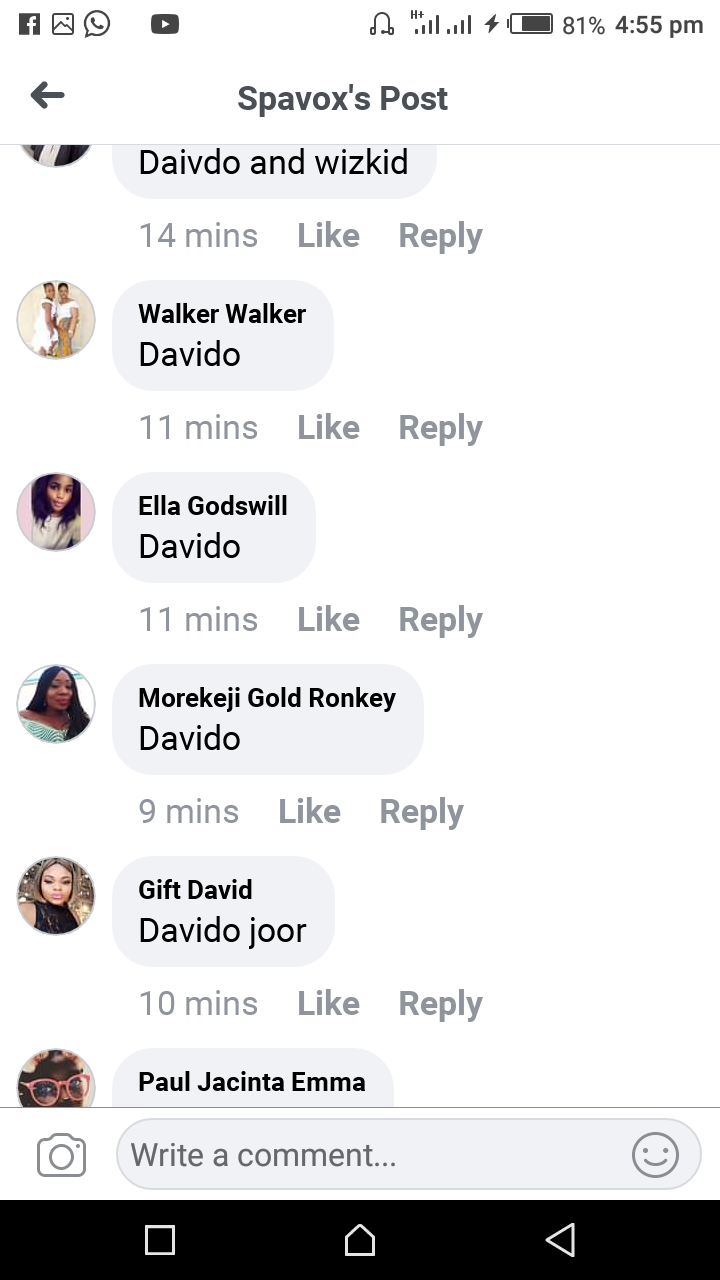
Task: Open the emoji smiley picker
Action: pos(655,1155)
